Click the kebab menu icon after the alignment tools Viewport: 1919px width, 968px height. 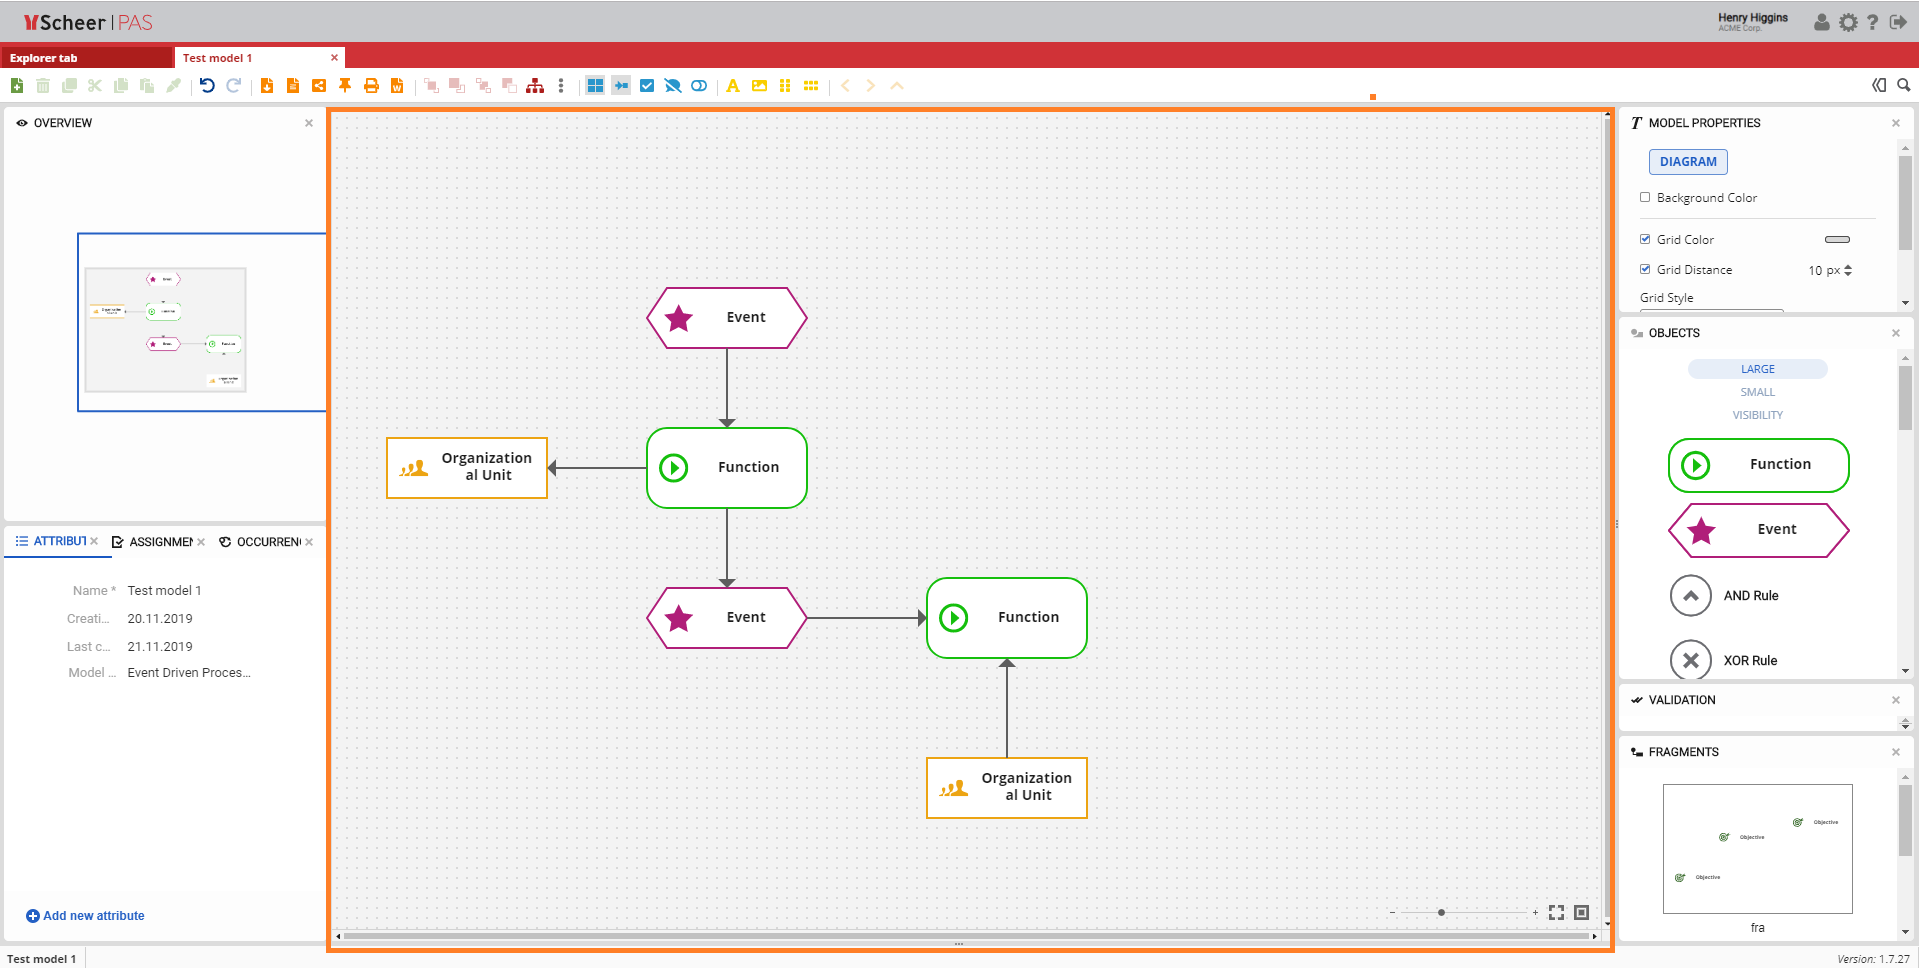(x=560, y=85)
